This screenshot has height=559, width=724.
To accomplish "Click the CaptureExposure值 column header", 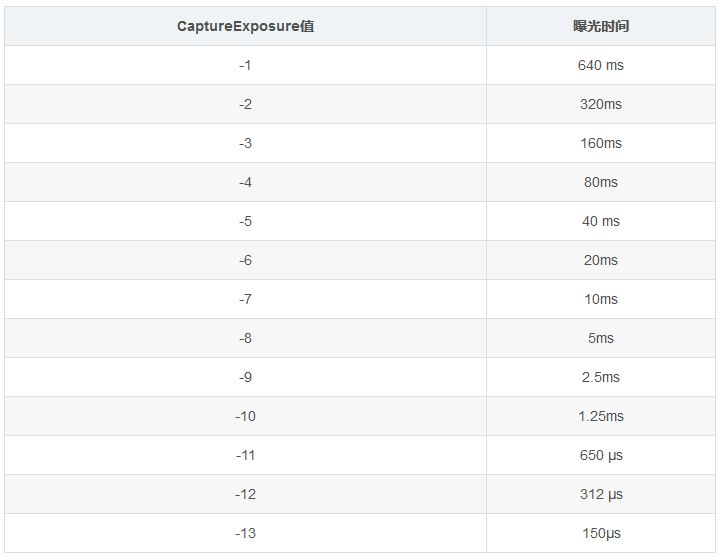I will [x=245, y=26].
